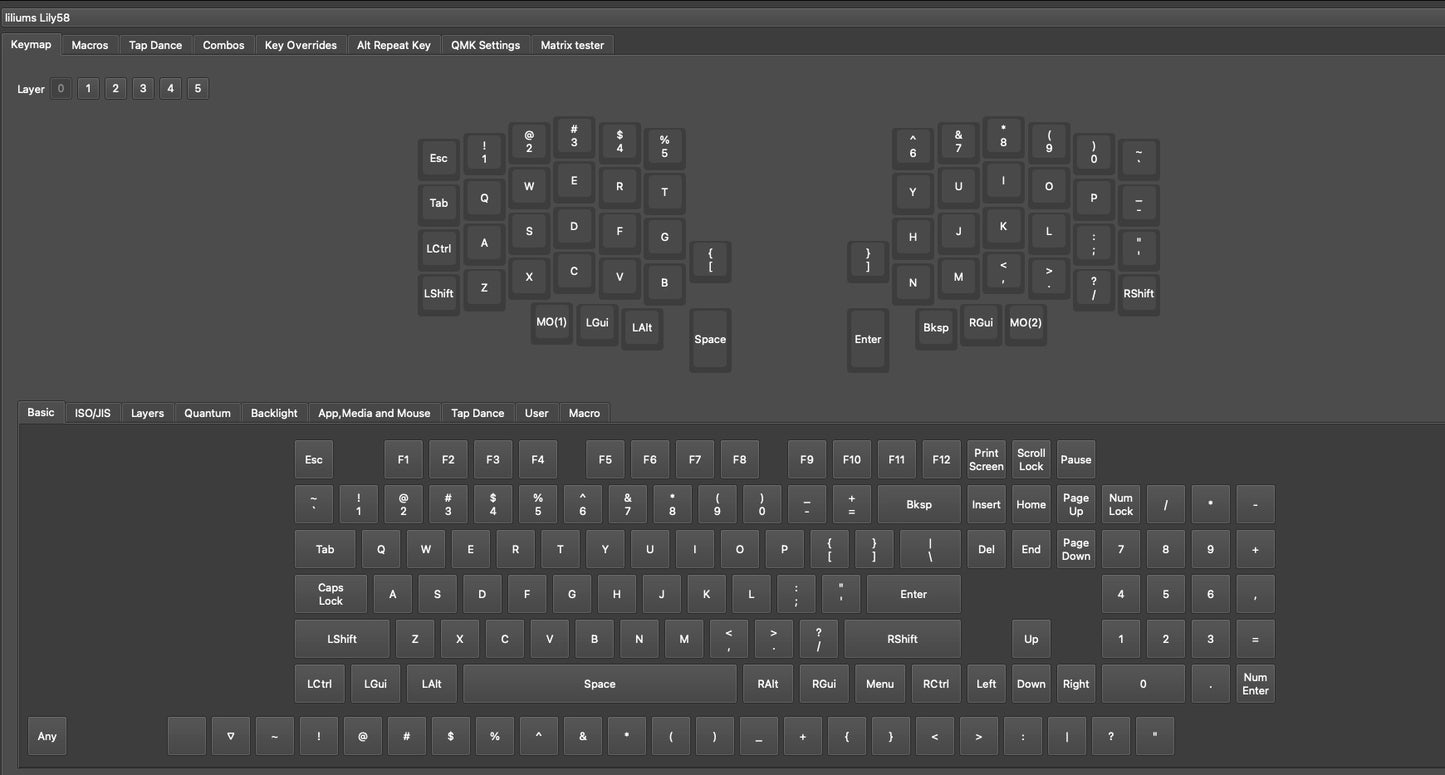
Task: Open the QMK Settings tab
Action: 485,45
